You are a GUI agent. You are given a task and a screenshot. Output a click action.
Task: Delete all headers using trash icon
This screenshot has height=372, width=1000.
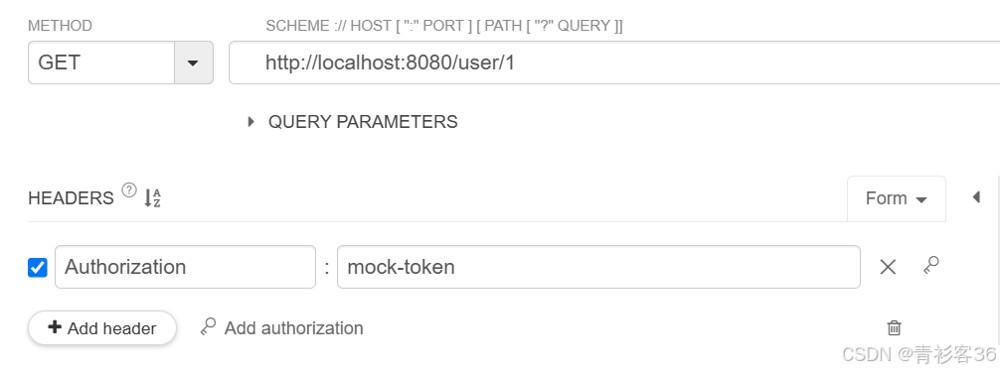pos(894,328)
